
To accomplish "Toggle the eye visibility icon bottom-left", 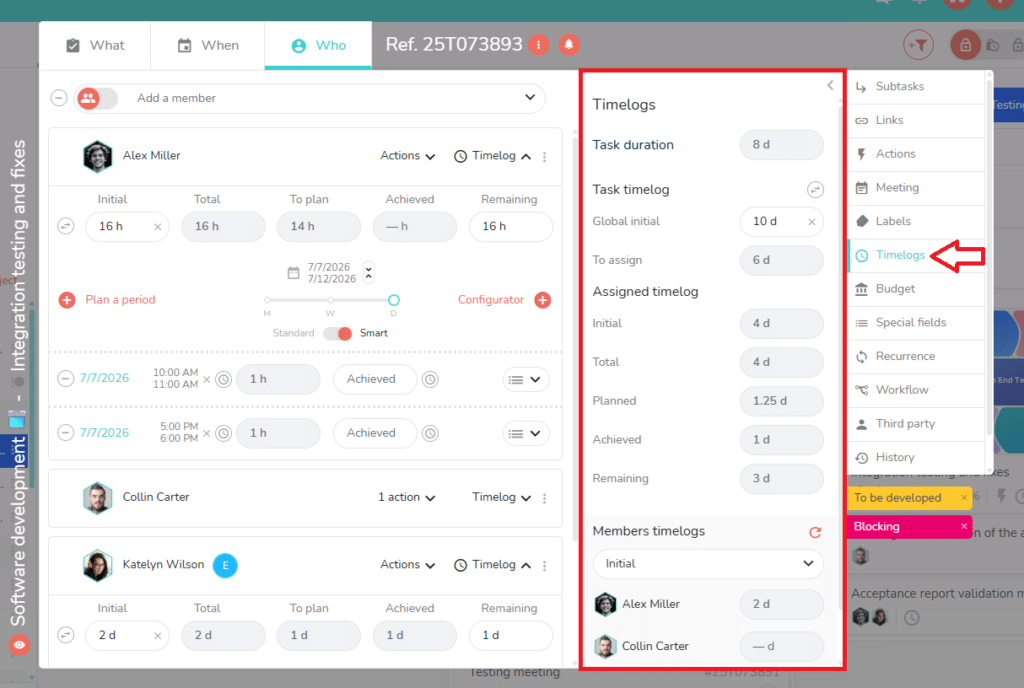I will point(19,645).
